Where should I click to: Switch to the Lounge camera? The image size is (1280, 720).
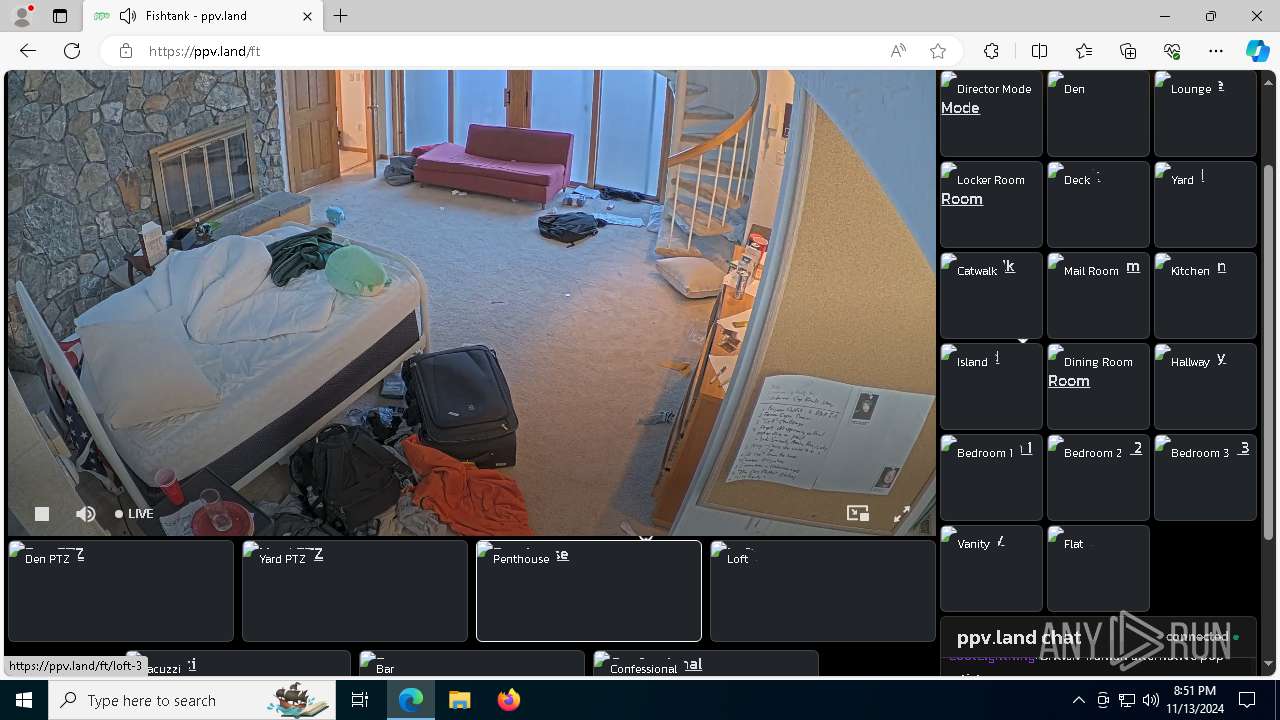[x=1205, y=113]
